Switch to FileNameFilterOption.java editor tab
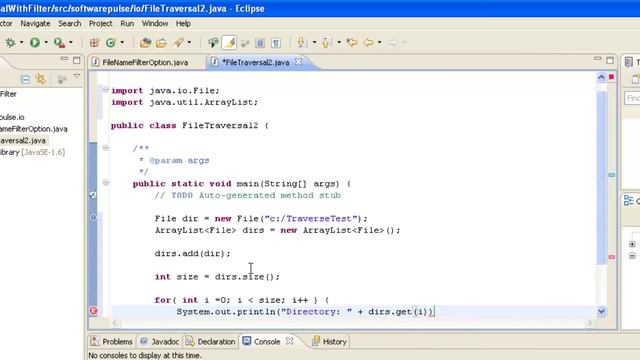 140,62
